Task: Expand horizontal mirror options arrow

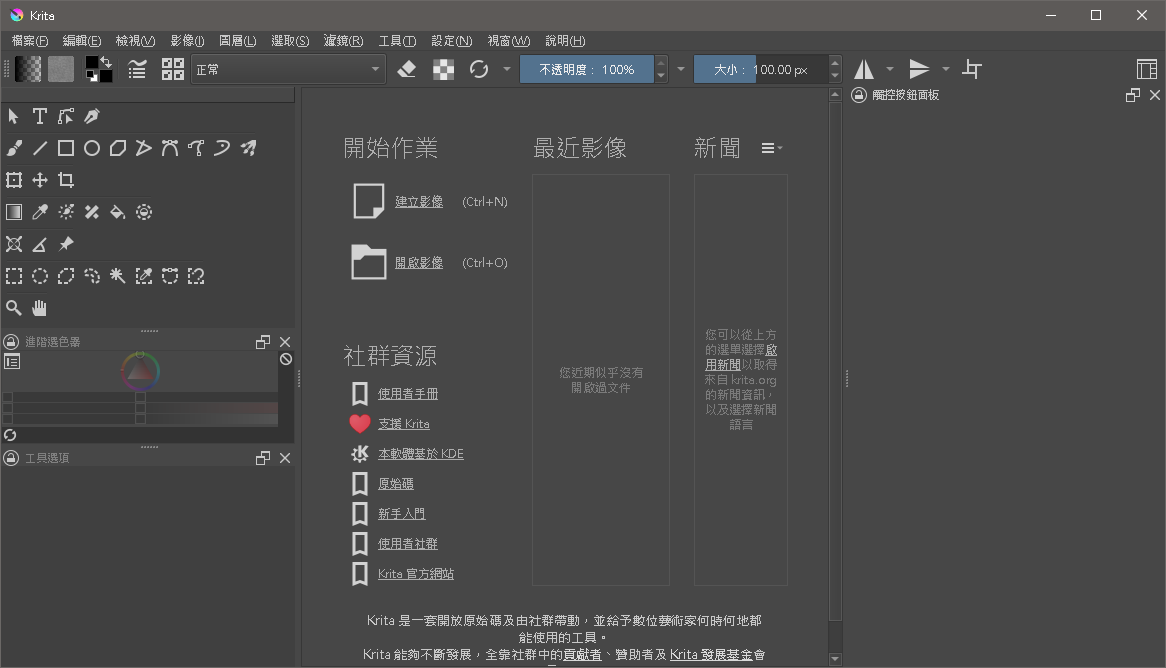Action: [890, 69]
